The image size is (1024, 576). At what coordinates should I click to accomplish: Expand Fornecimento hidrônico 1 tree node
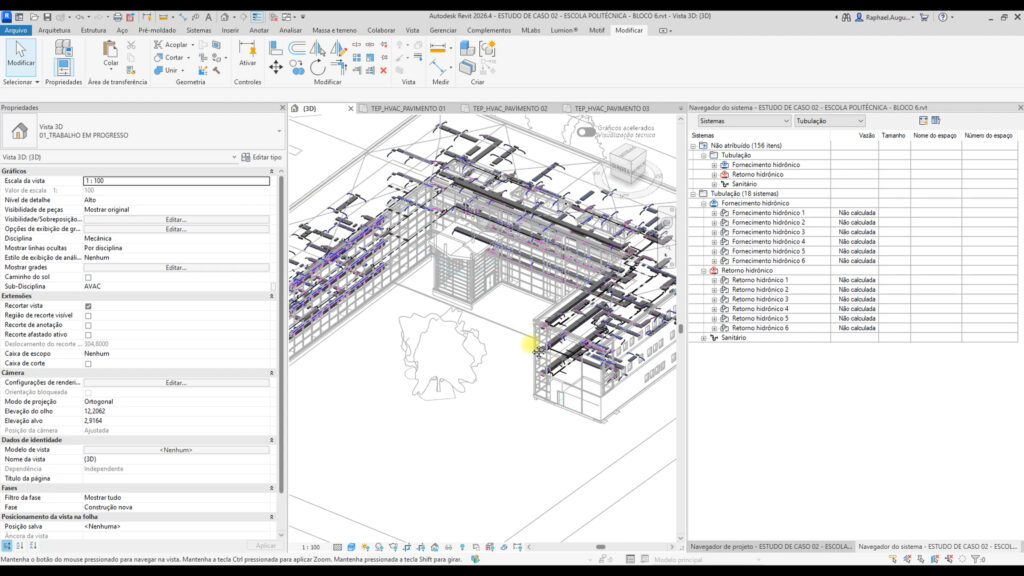pyautogui.click(x=714, y=213)
